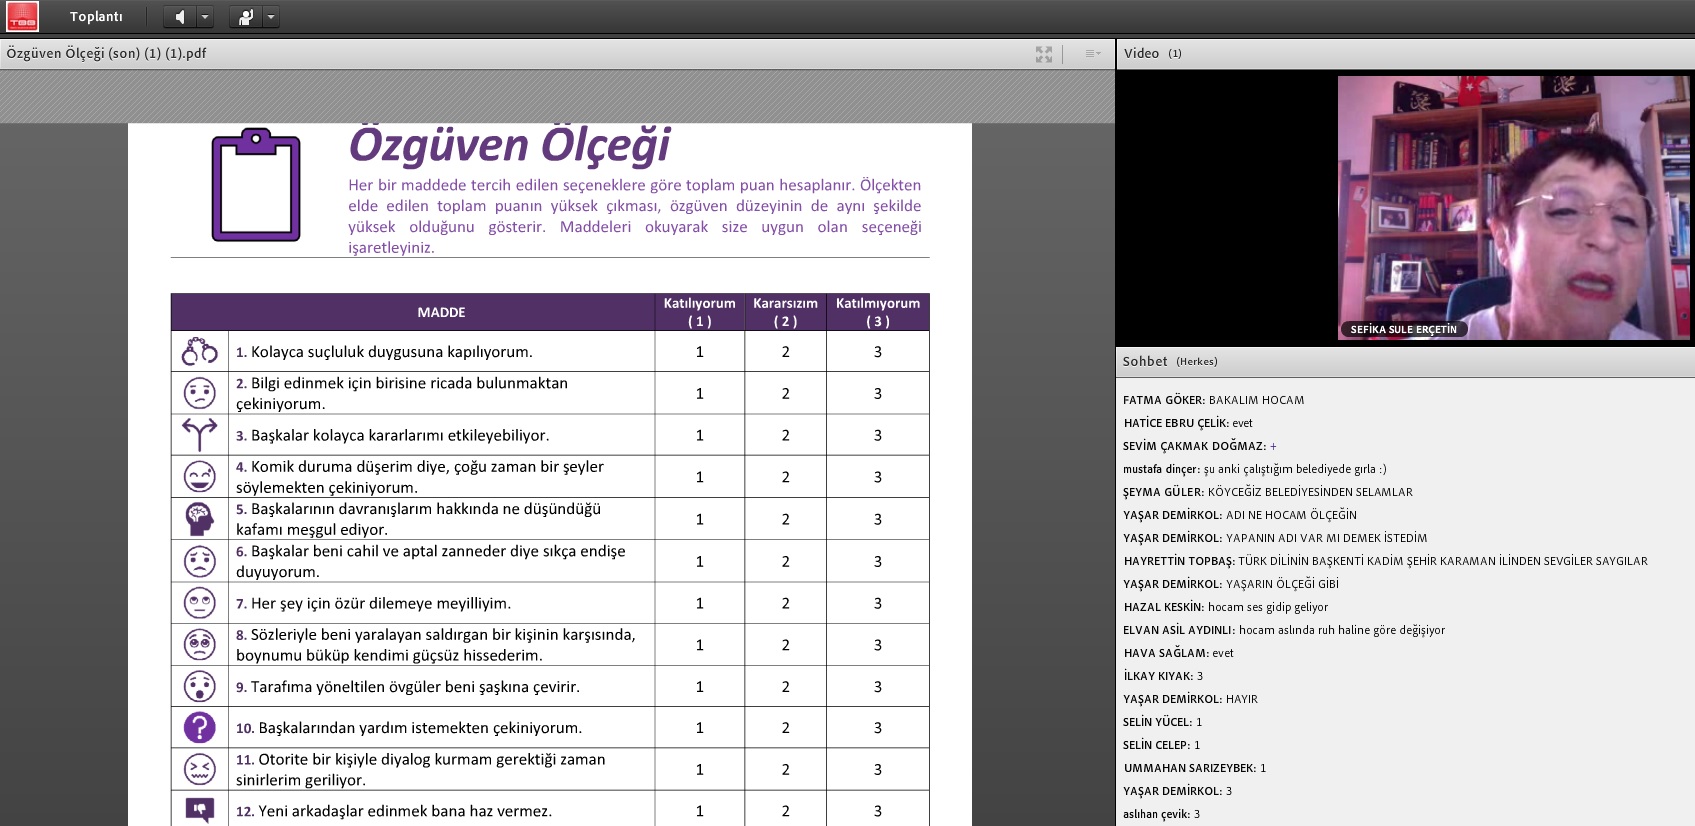Expand the status options dropdown arrow
This screenshot has height=826, width=1695.
[271, 17]
